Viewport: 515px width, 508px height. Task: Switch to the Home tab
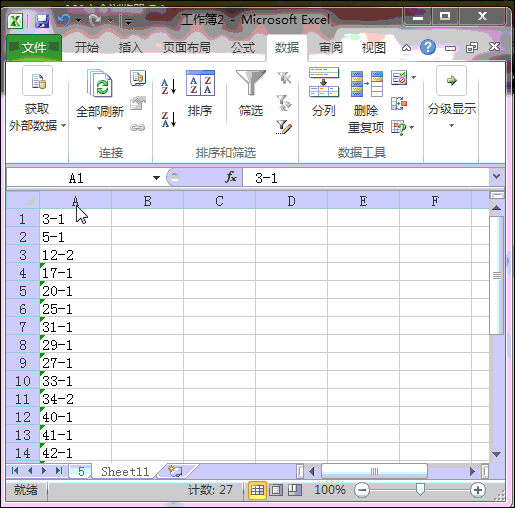point(87,48)
